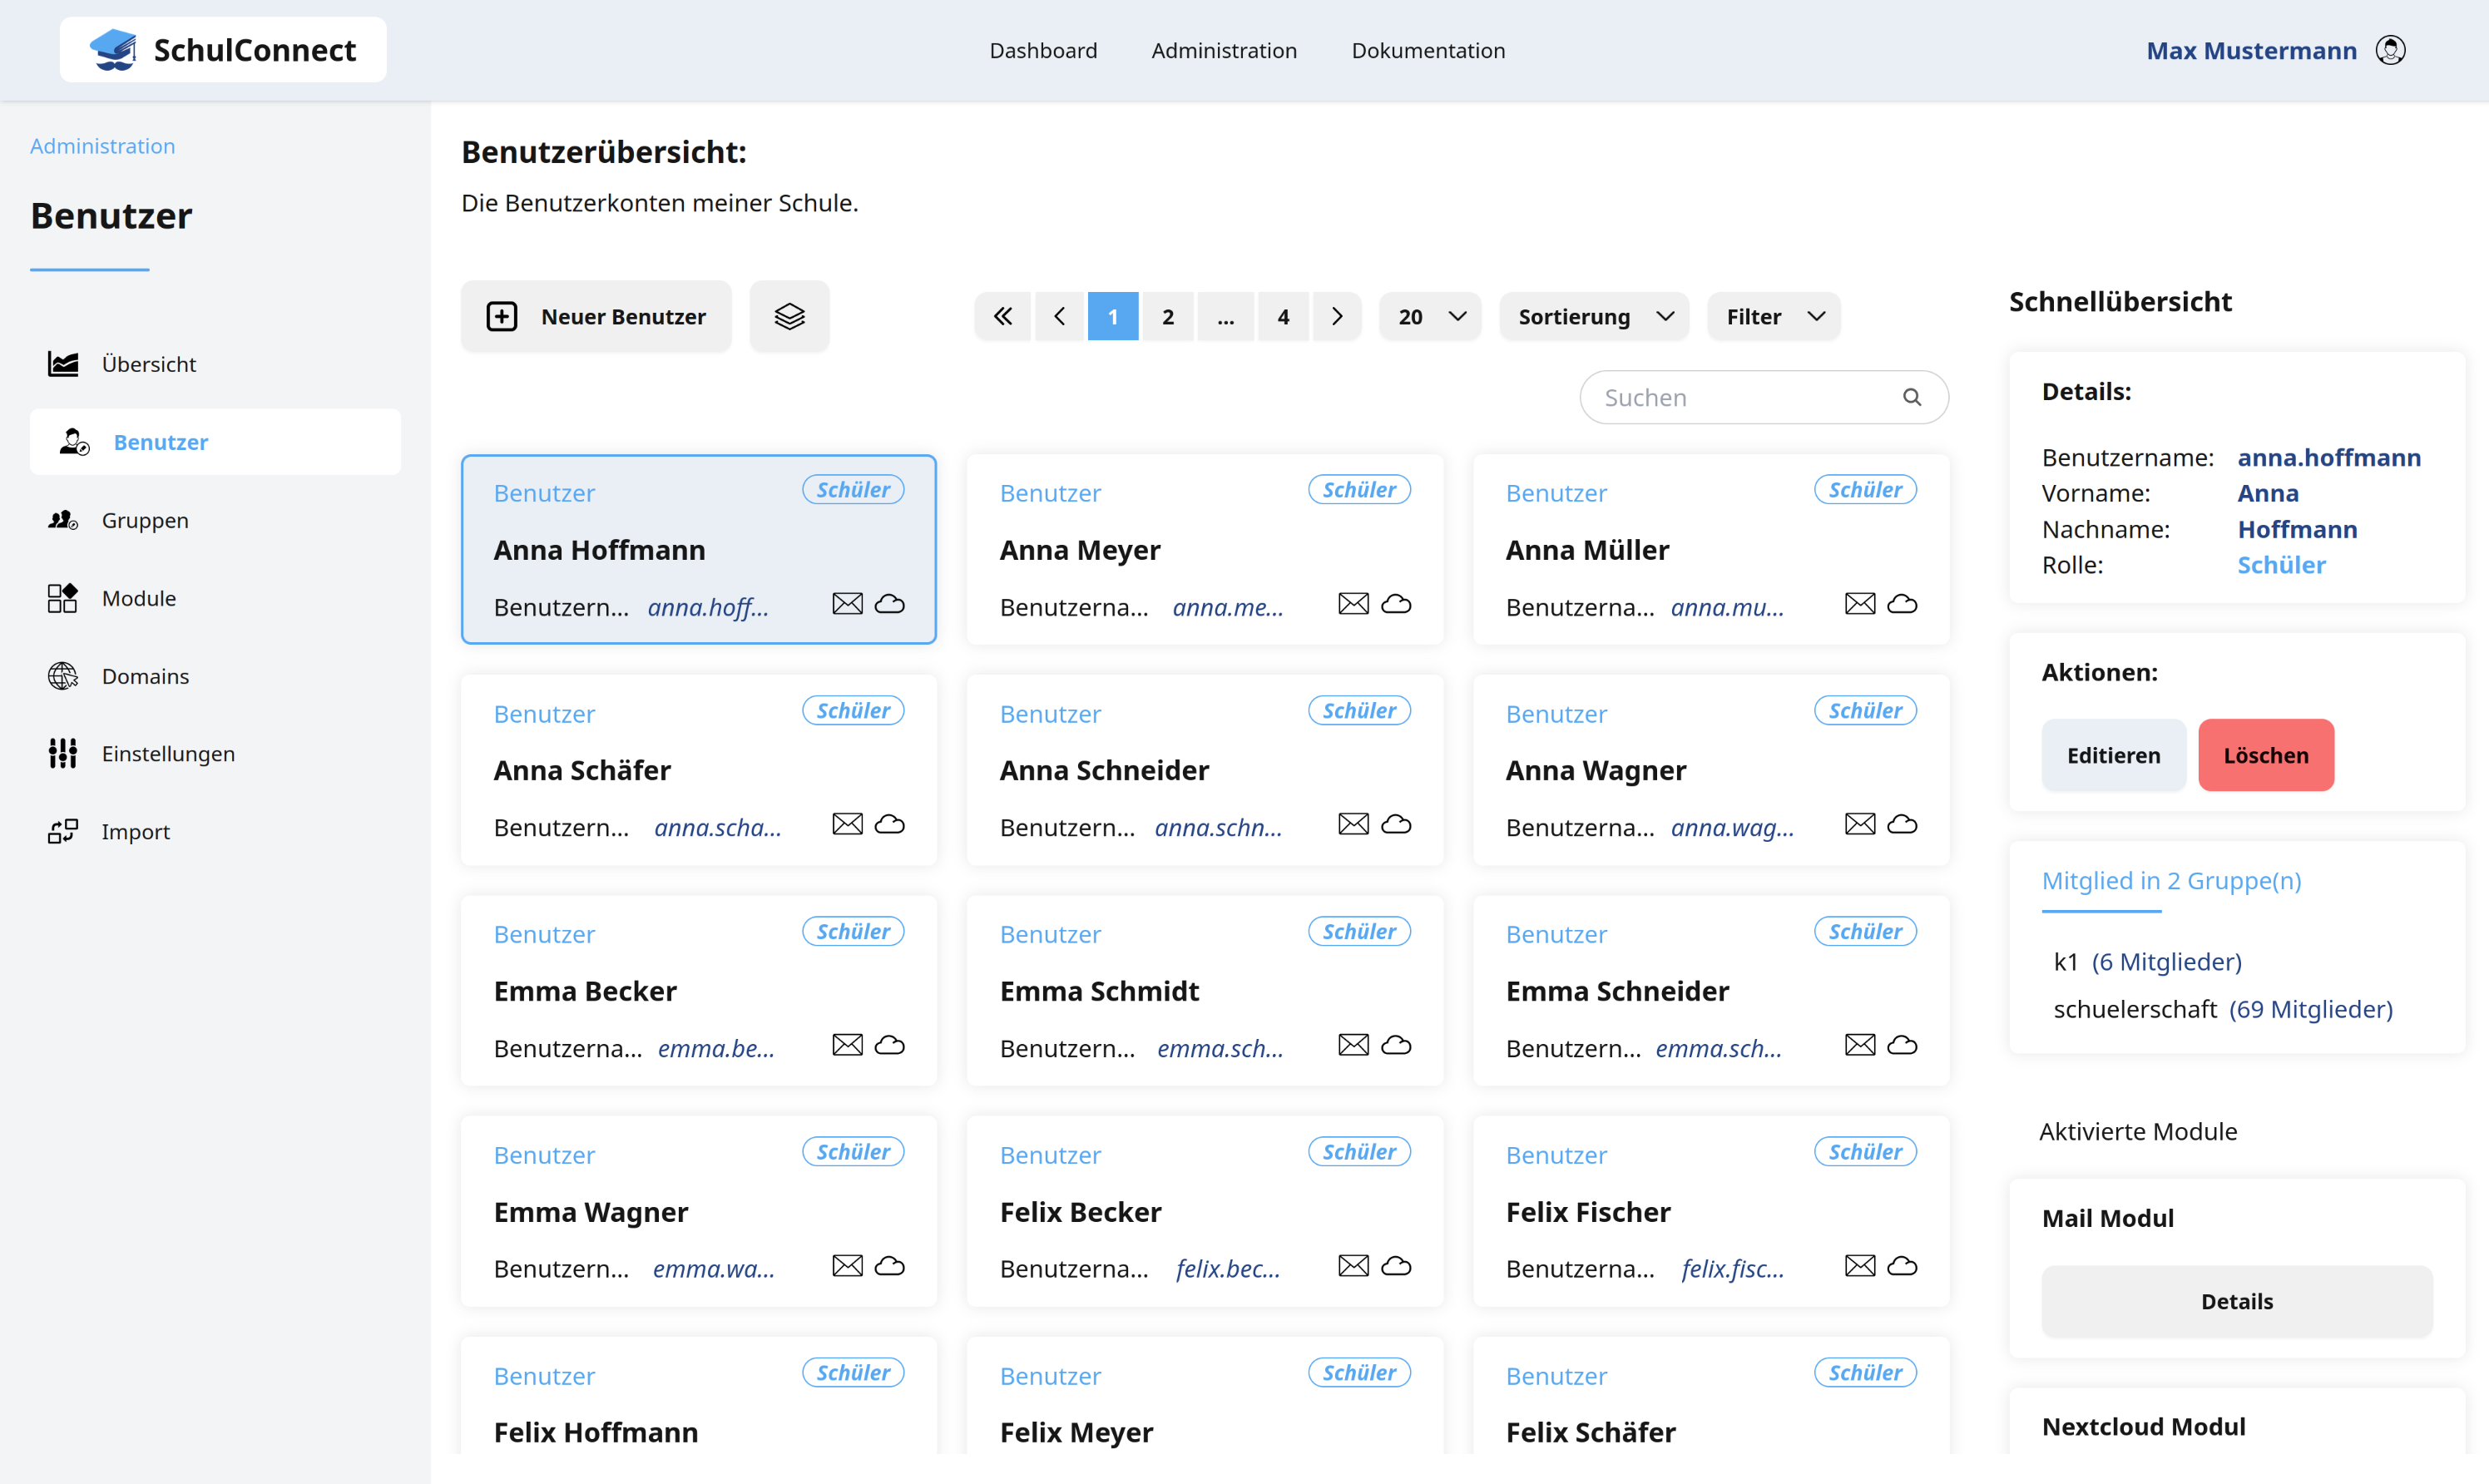Click current page 1 button
The image size is (2489, 1484).
coord(1112,316)
